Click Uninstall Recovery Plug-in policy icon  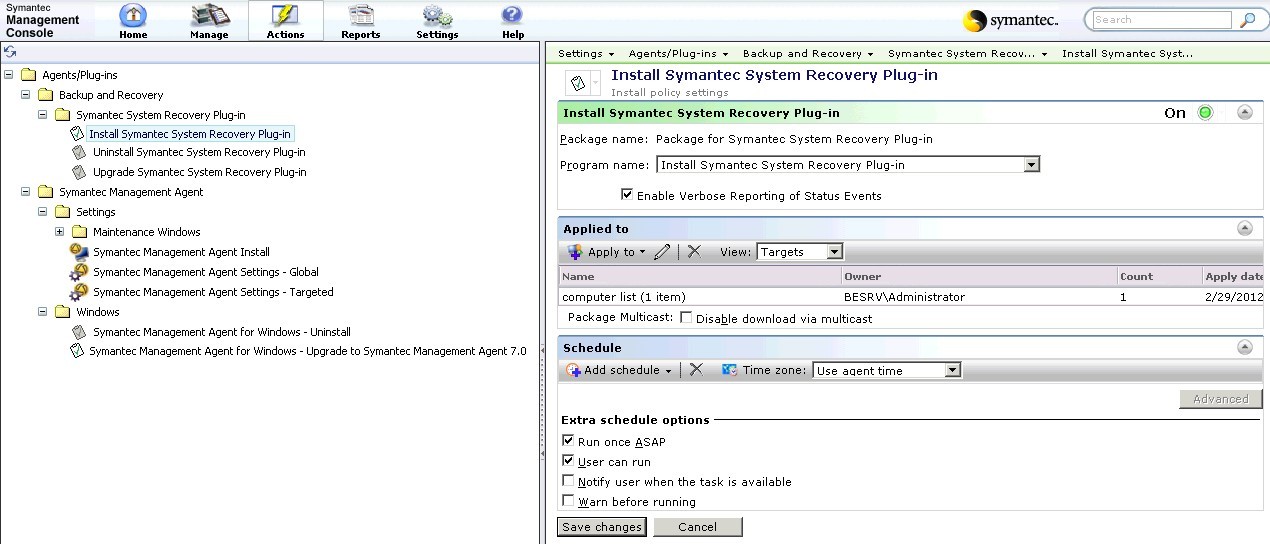tap(79, 153)
